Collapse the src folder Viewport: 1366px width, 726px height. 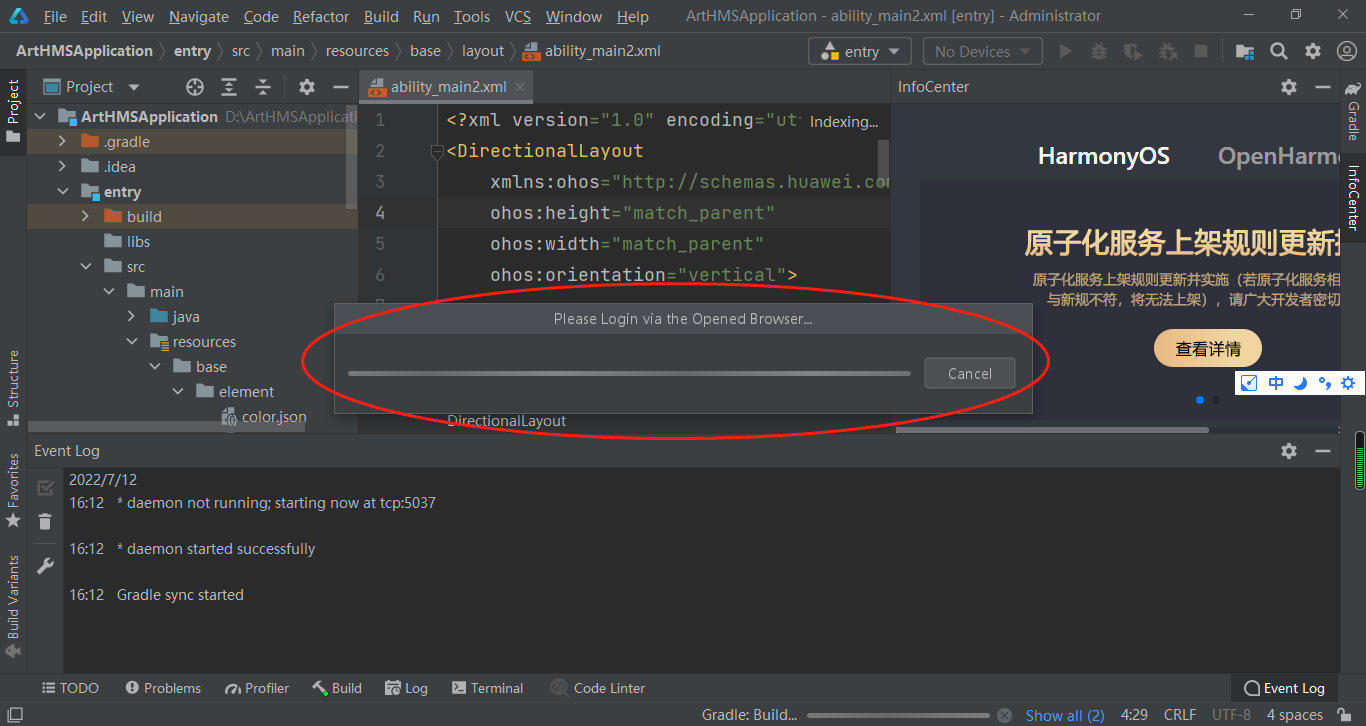coord(85,267)
